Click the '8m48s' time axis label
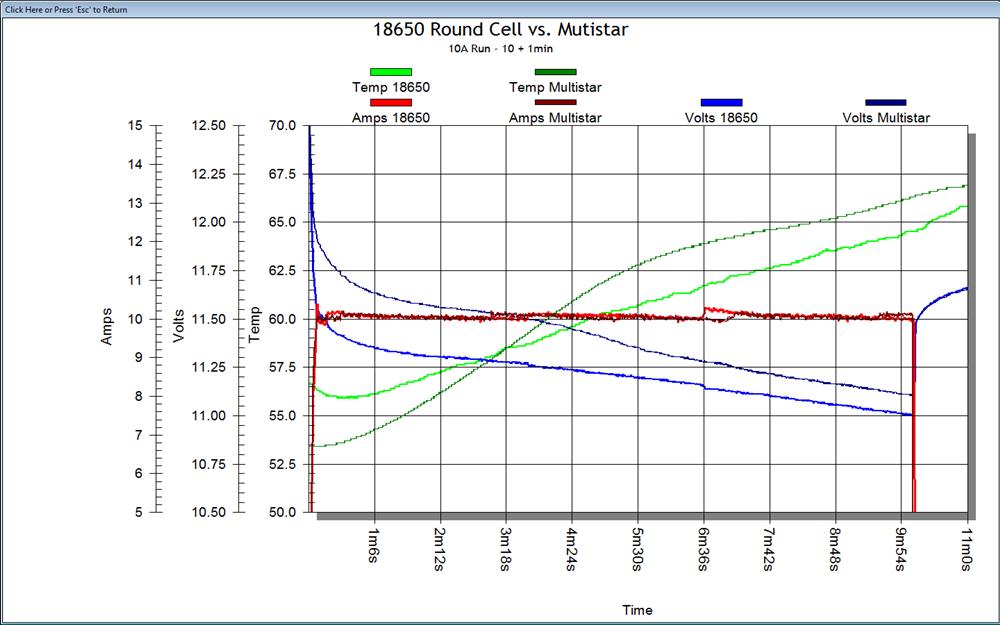This screenshot has height=625, width=1000. [835, 549]
